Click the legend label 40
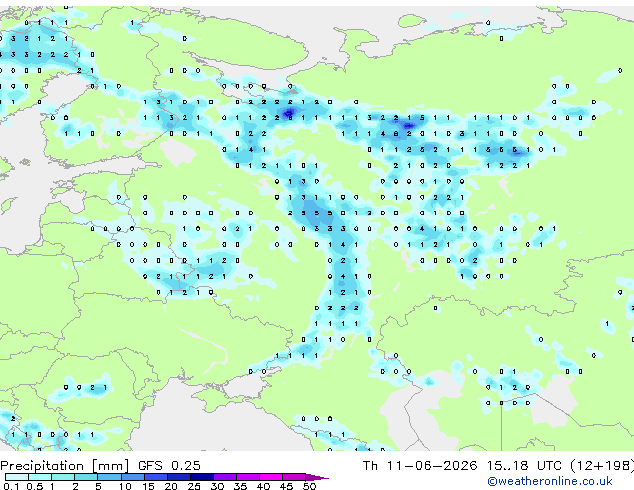This screenshot has height=490, width=634. point(263,486)
